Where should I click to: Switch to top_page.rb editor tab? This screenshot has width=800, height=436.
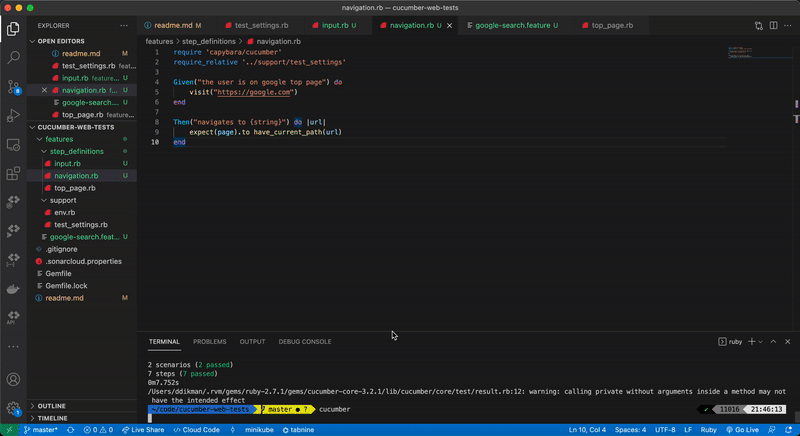612,25
